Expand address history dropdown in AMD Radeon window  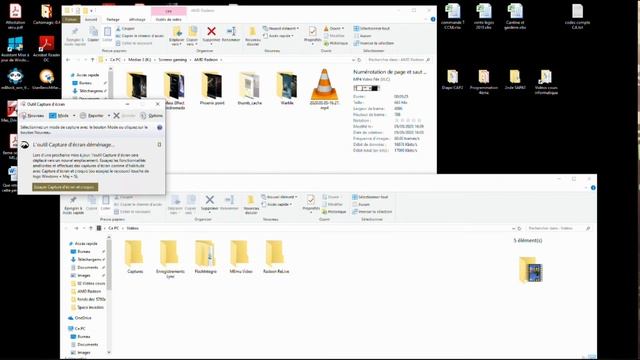(353, 60)
